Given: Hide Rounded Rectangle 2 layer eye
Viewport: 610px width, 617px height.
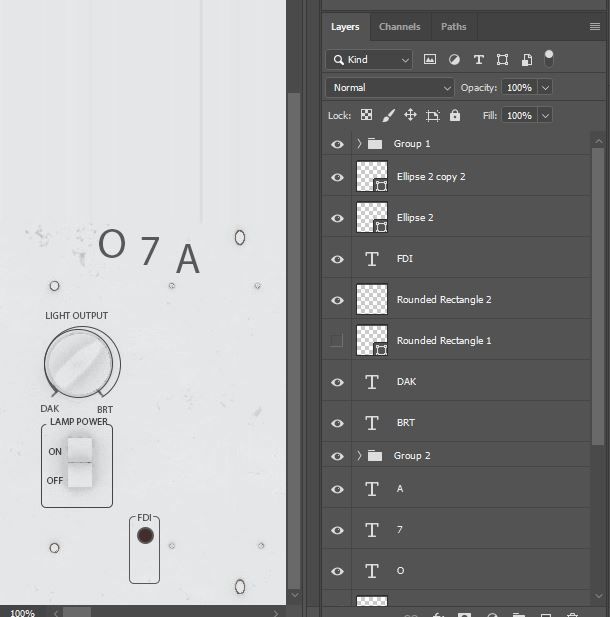Looking at the screenshot, I should 337,300.
